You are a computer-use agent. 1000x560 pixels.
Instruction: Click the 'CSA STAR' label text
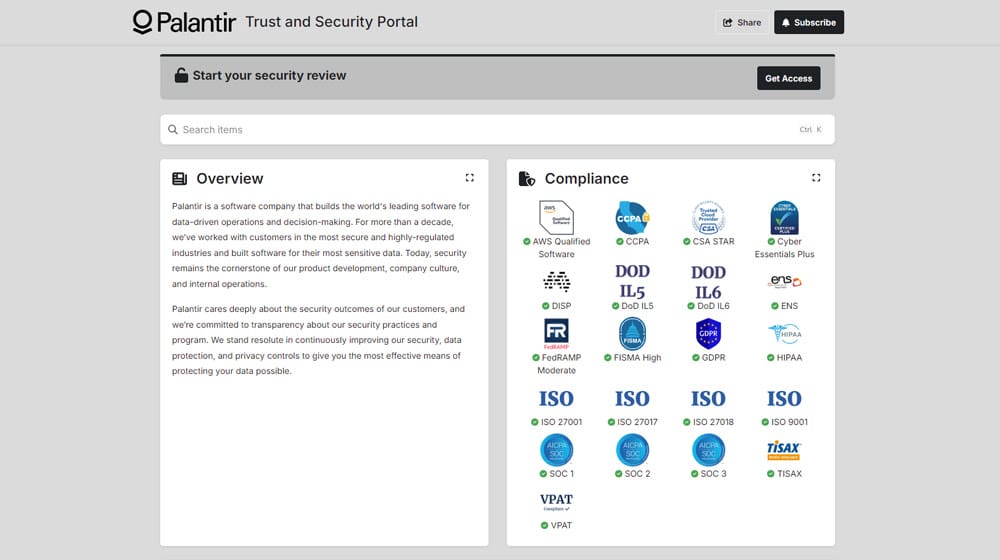tap(713, 241)
